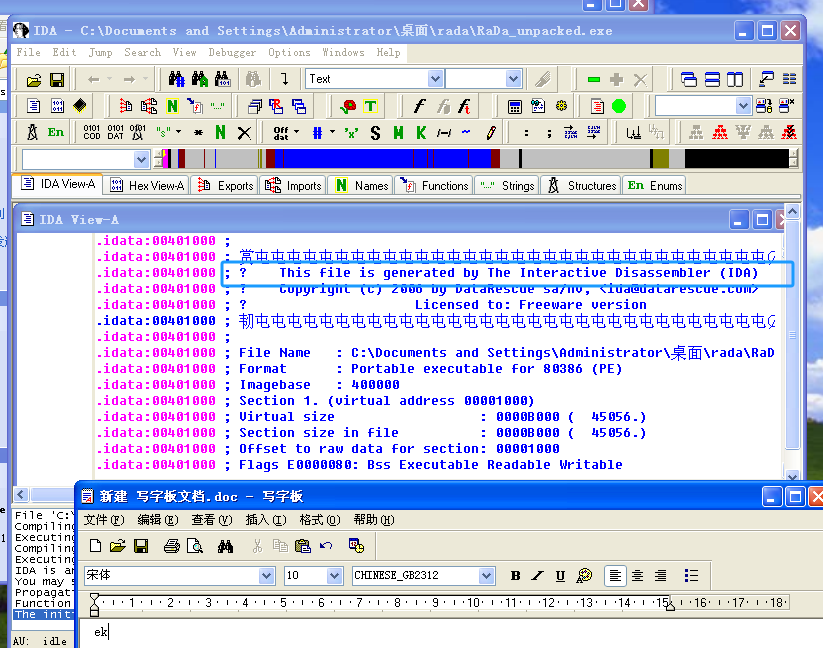
Task: Click the WordPad find binoculars icon
Action: tap(225, 546)
